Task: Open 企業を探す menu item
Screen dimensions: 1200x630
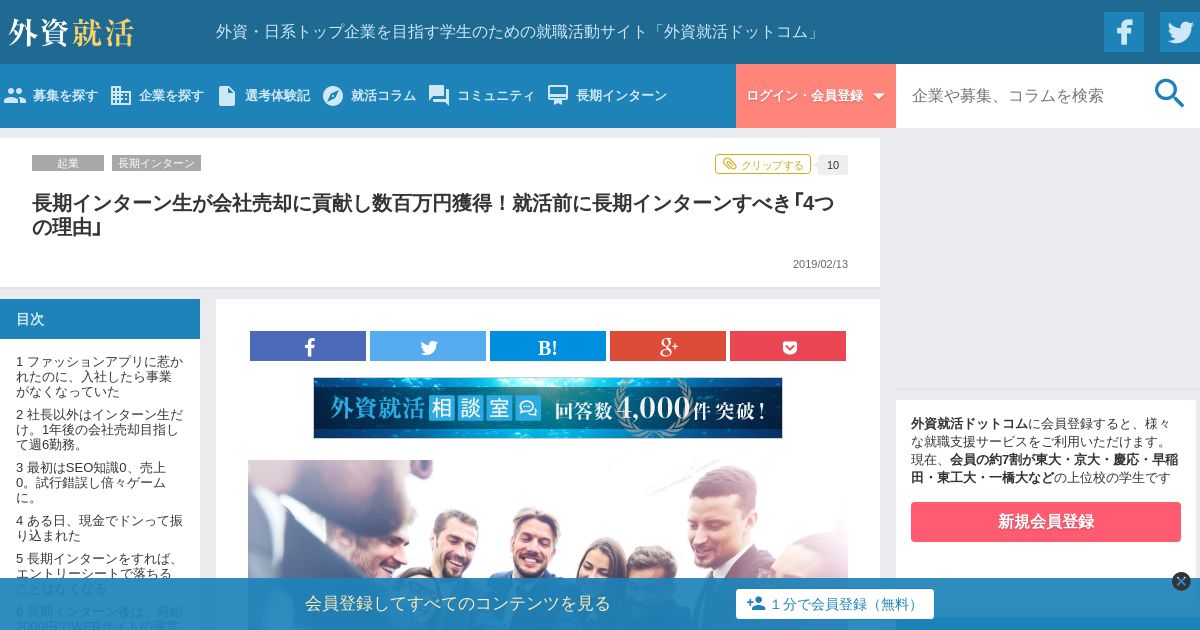Action: [x=157, y=96]
